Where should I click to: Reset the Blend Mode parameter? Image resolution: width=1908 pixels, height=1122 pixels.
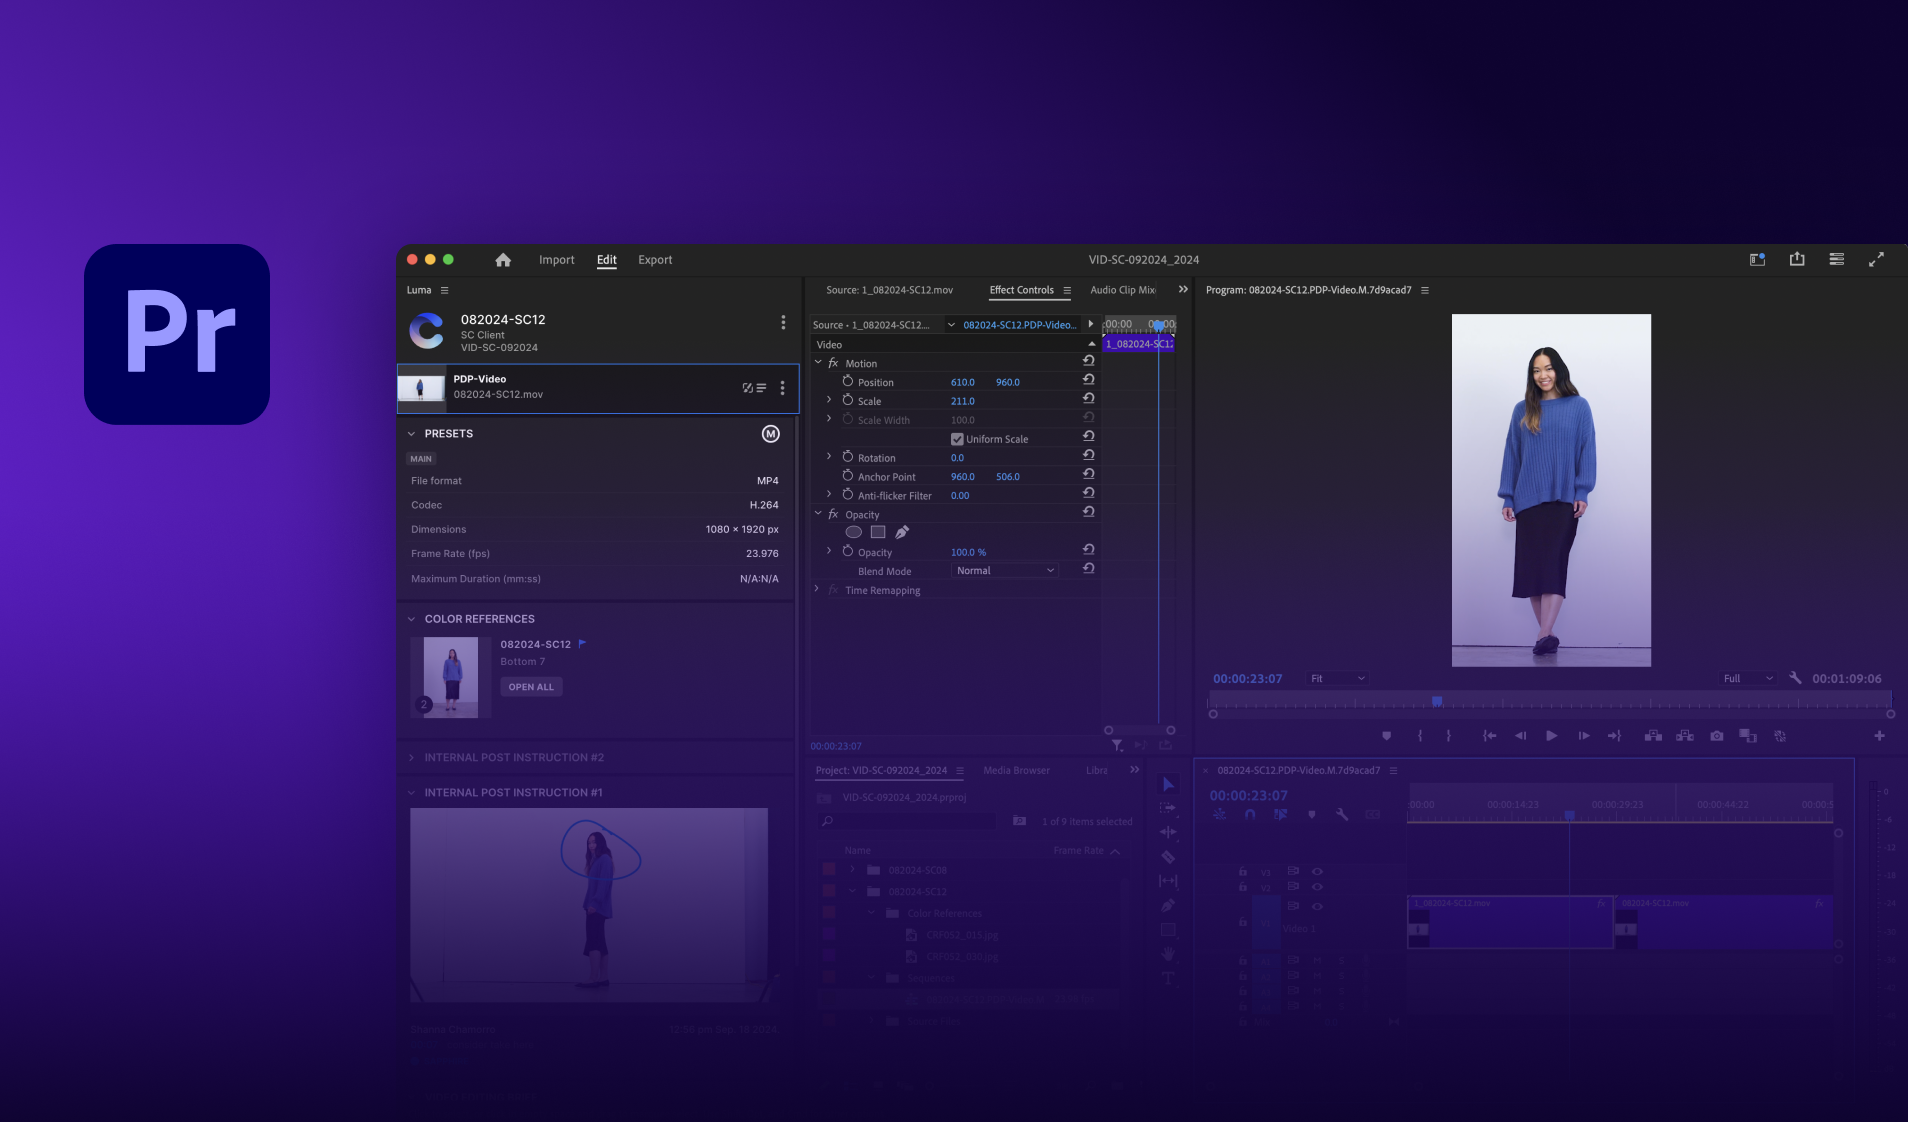pos(1088,569)
